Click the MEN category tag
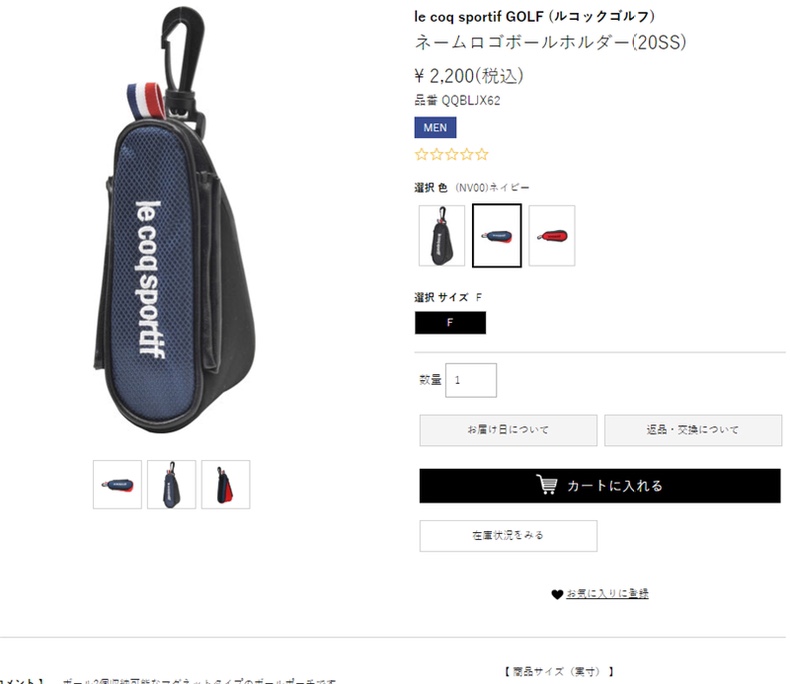The height and width of the screenshot is (684, 790). (x=435, y=127)
